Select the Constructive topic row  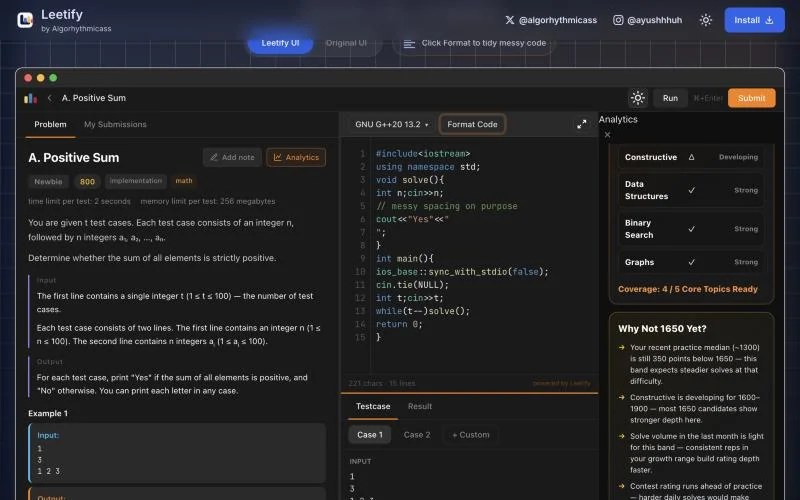tap(691, 157)
